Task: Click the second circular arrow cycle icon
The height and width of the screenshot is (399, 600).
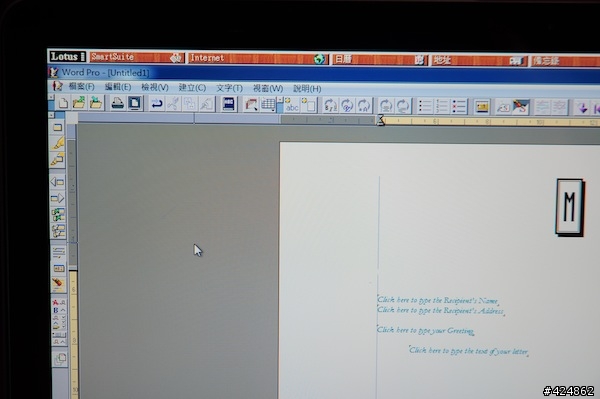Action: [347, 106]
